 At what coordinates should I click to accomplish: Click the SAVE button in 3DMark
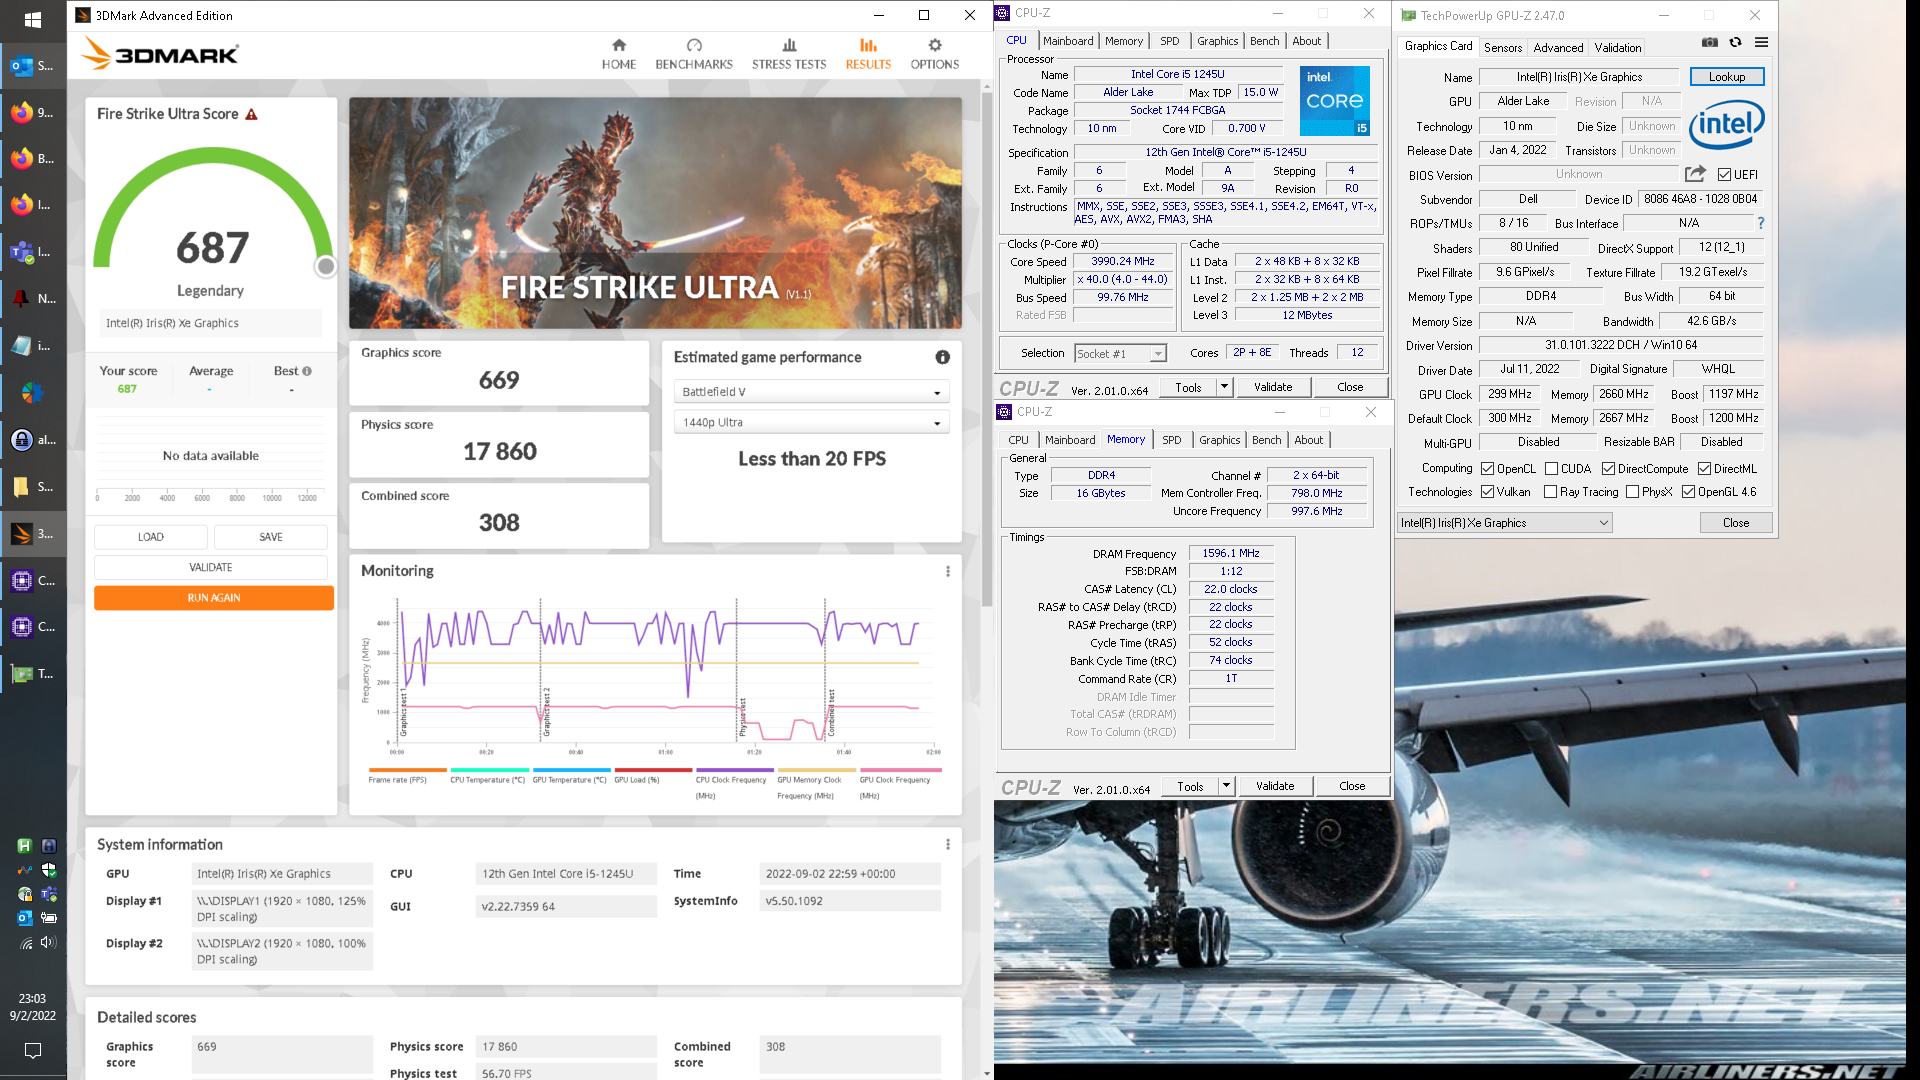tap(271, 537)
